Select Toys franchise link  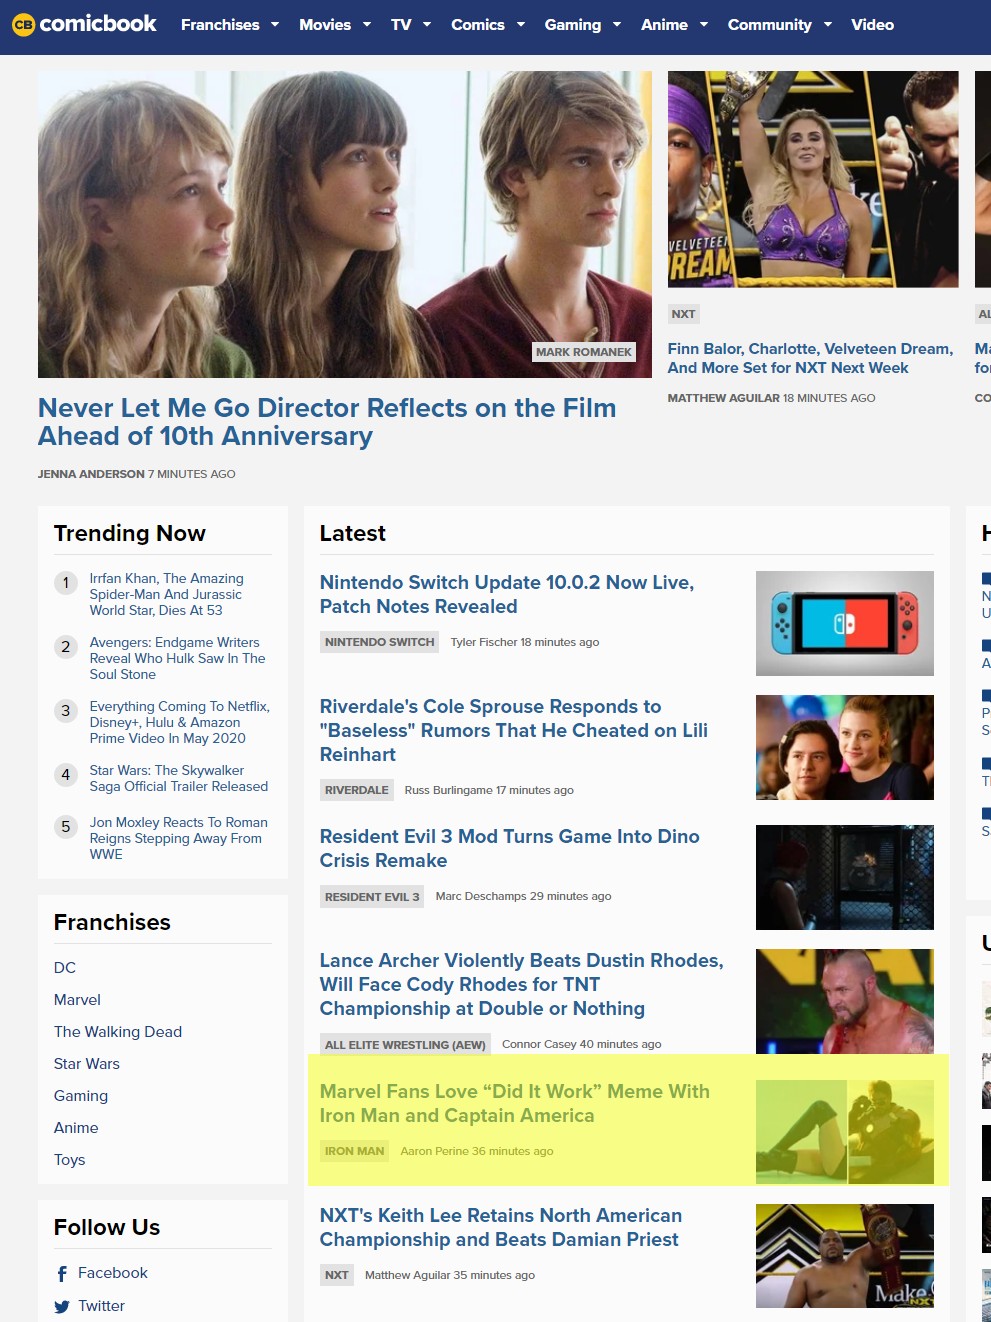tap(70, 1160)
